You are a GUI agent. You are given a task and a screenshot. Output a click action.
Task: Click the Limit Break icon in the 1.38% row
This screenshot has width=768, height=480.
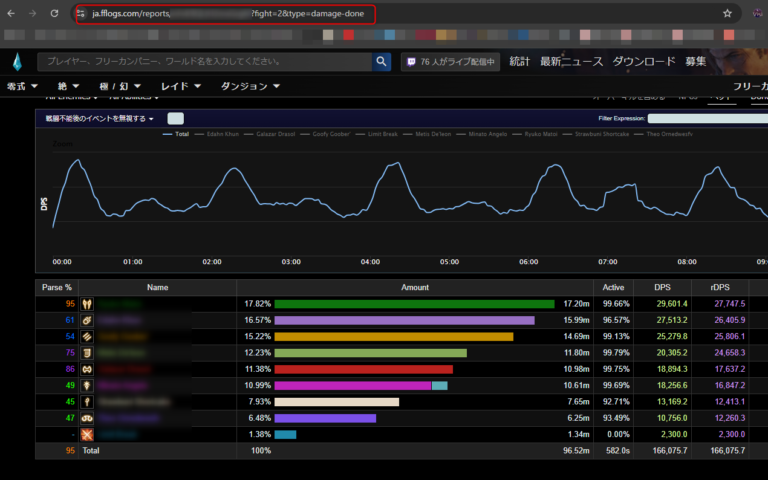point(87,435)
